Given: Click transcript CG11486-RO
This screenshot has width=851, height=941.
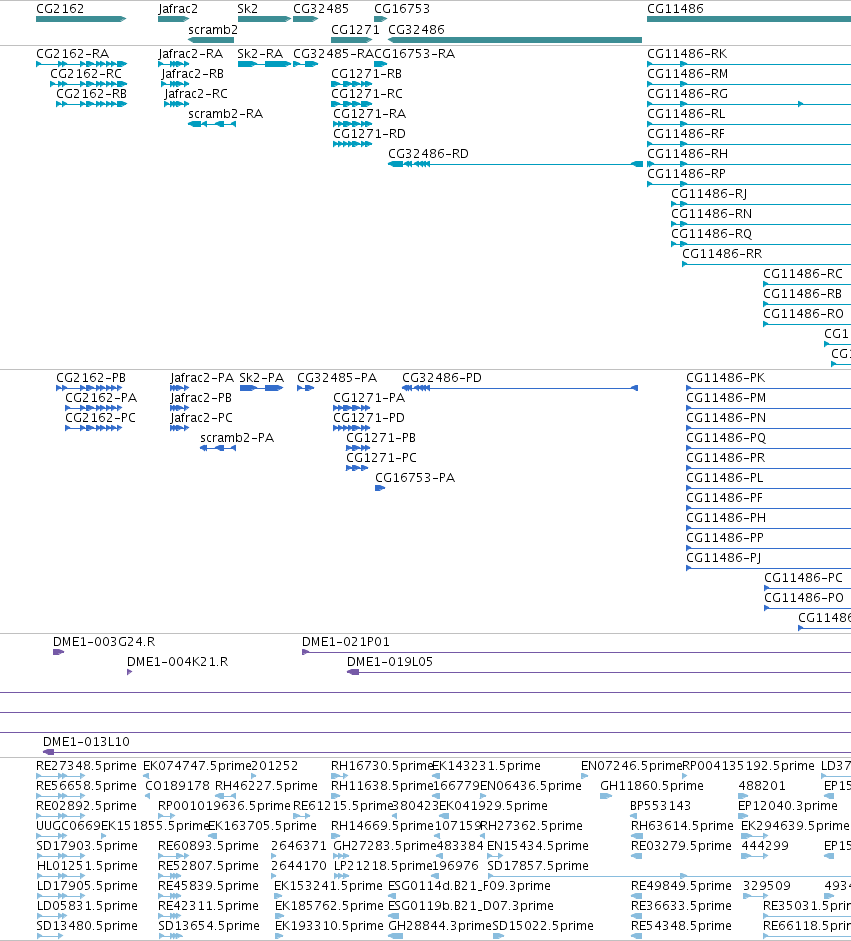Looking at the screenshot, I should [803, 314].
